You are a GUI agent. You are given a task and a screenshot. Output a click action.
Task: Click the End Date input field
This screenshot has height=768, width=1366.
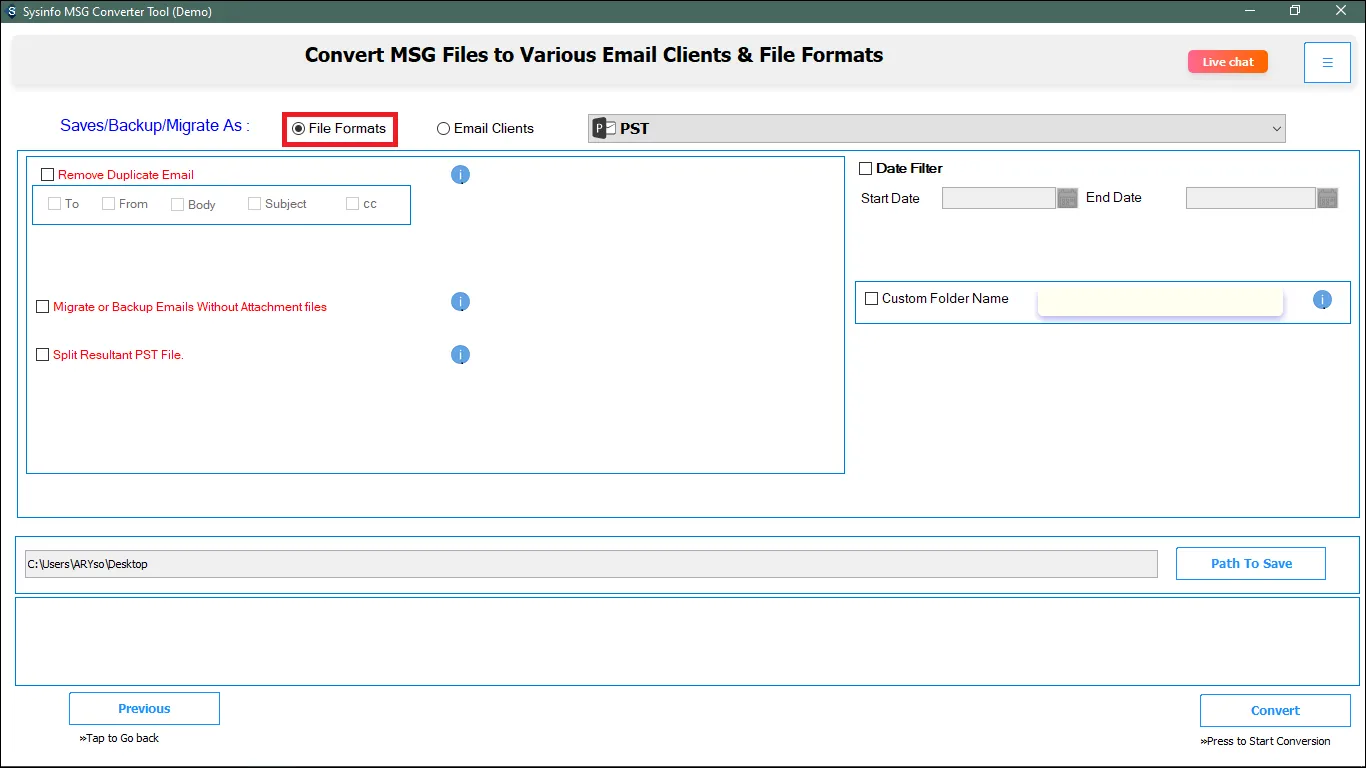pyautogui.click(x=1251, y=198)
